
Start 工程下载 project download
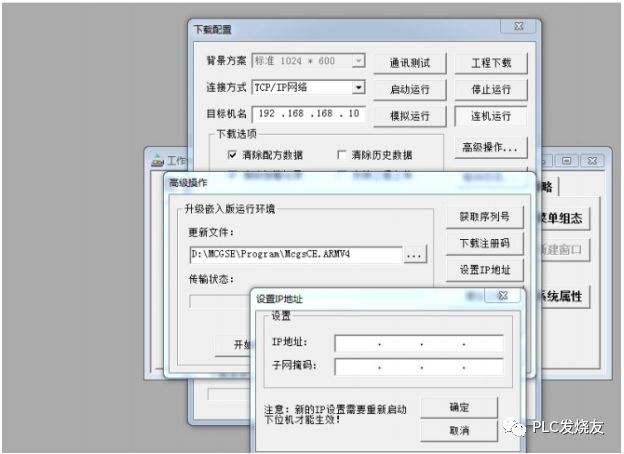point(491,63)
